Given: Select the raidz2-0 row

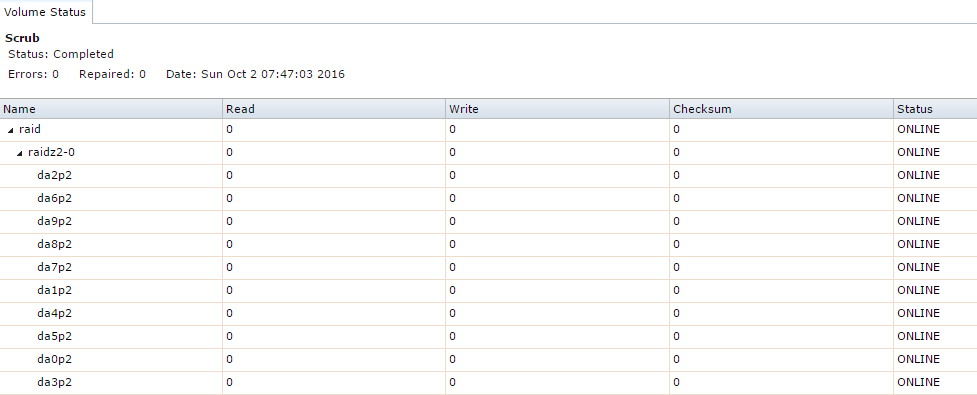Looking at the screenshot, I should [x=488, y=153].
